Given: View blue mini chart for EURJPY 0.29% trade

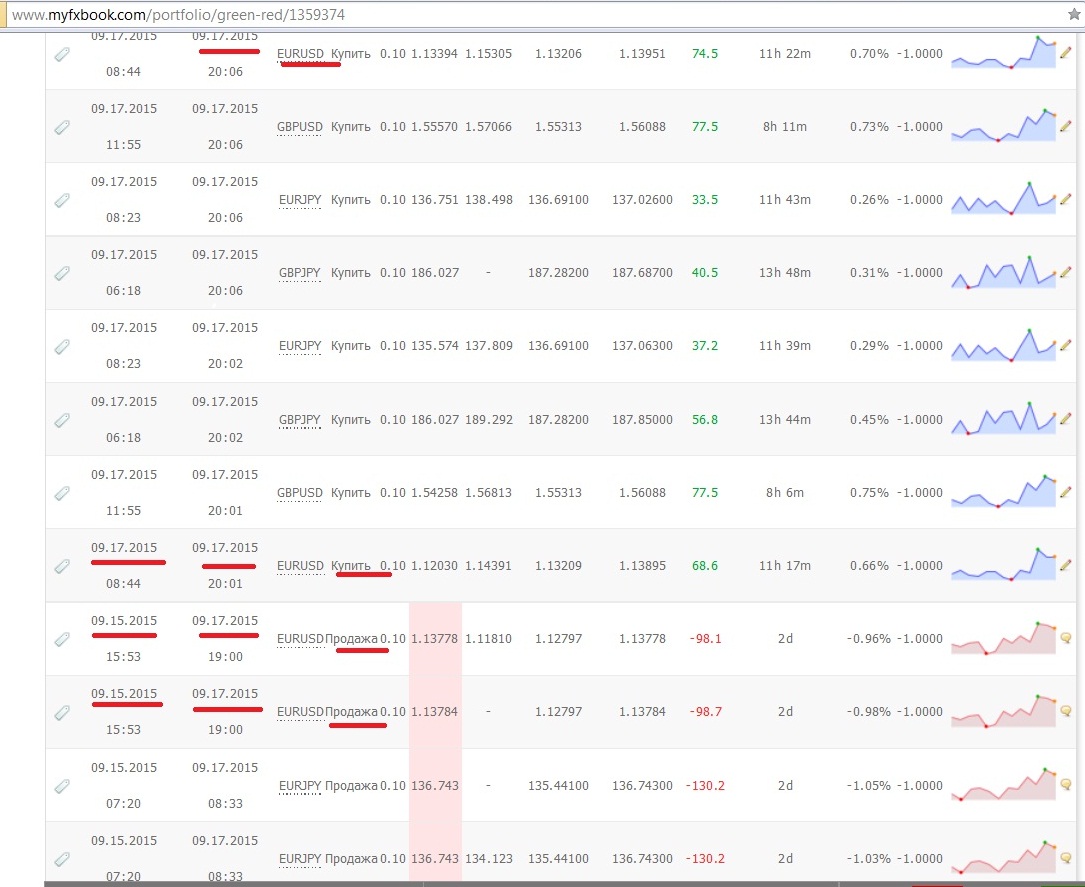Looking at the screenshot, I should [x=1003, y=345].
